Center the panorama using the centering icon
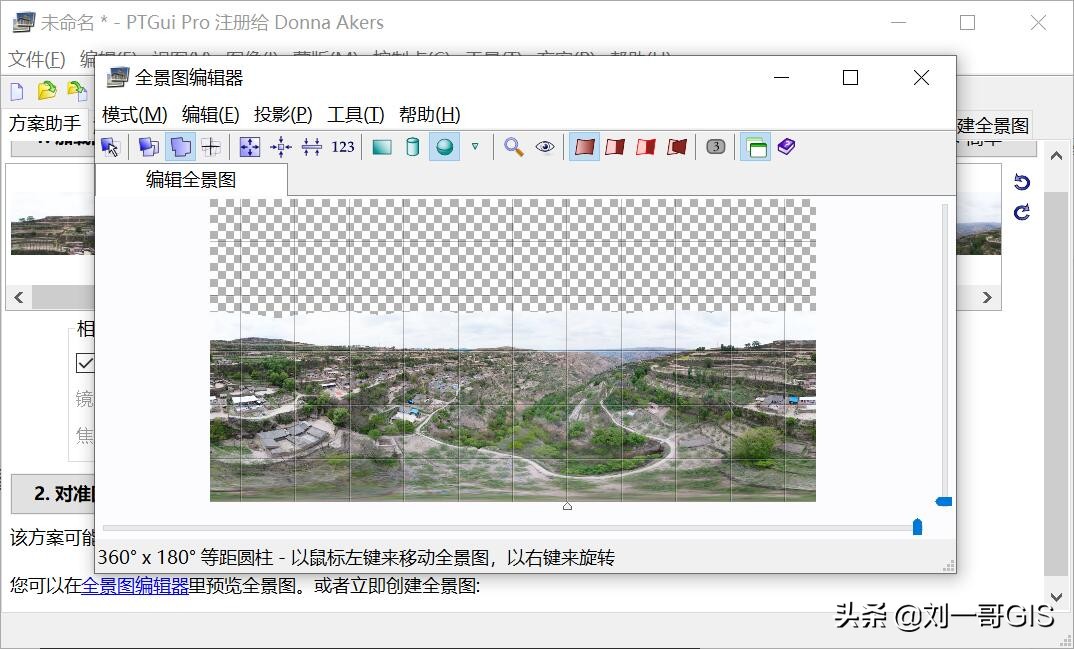This screenshot has width=1074, height=649. click(x=280, y=146)
